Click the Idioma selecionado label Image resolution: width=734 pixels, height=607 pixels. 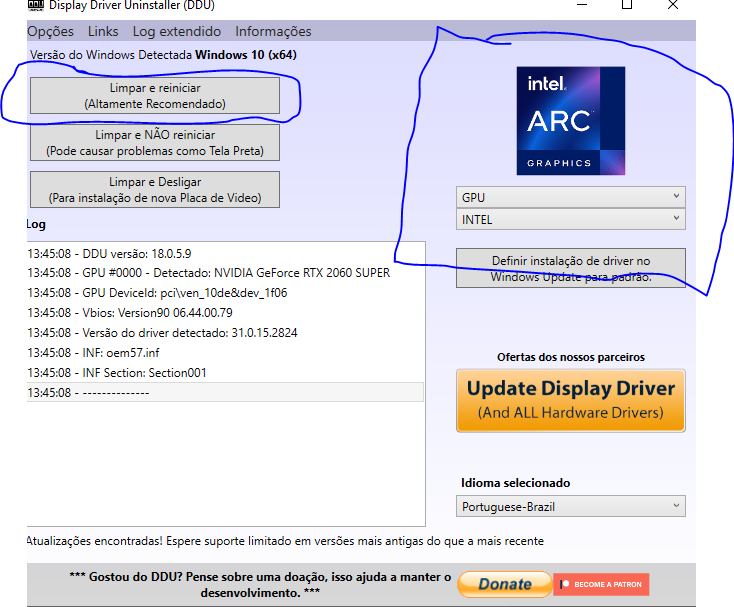(515, 483)
